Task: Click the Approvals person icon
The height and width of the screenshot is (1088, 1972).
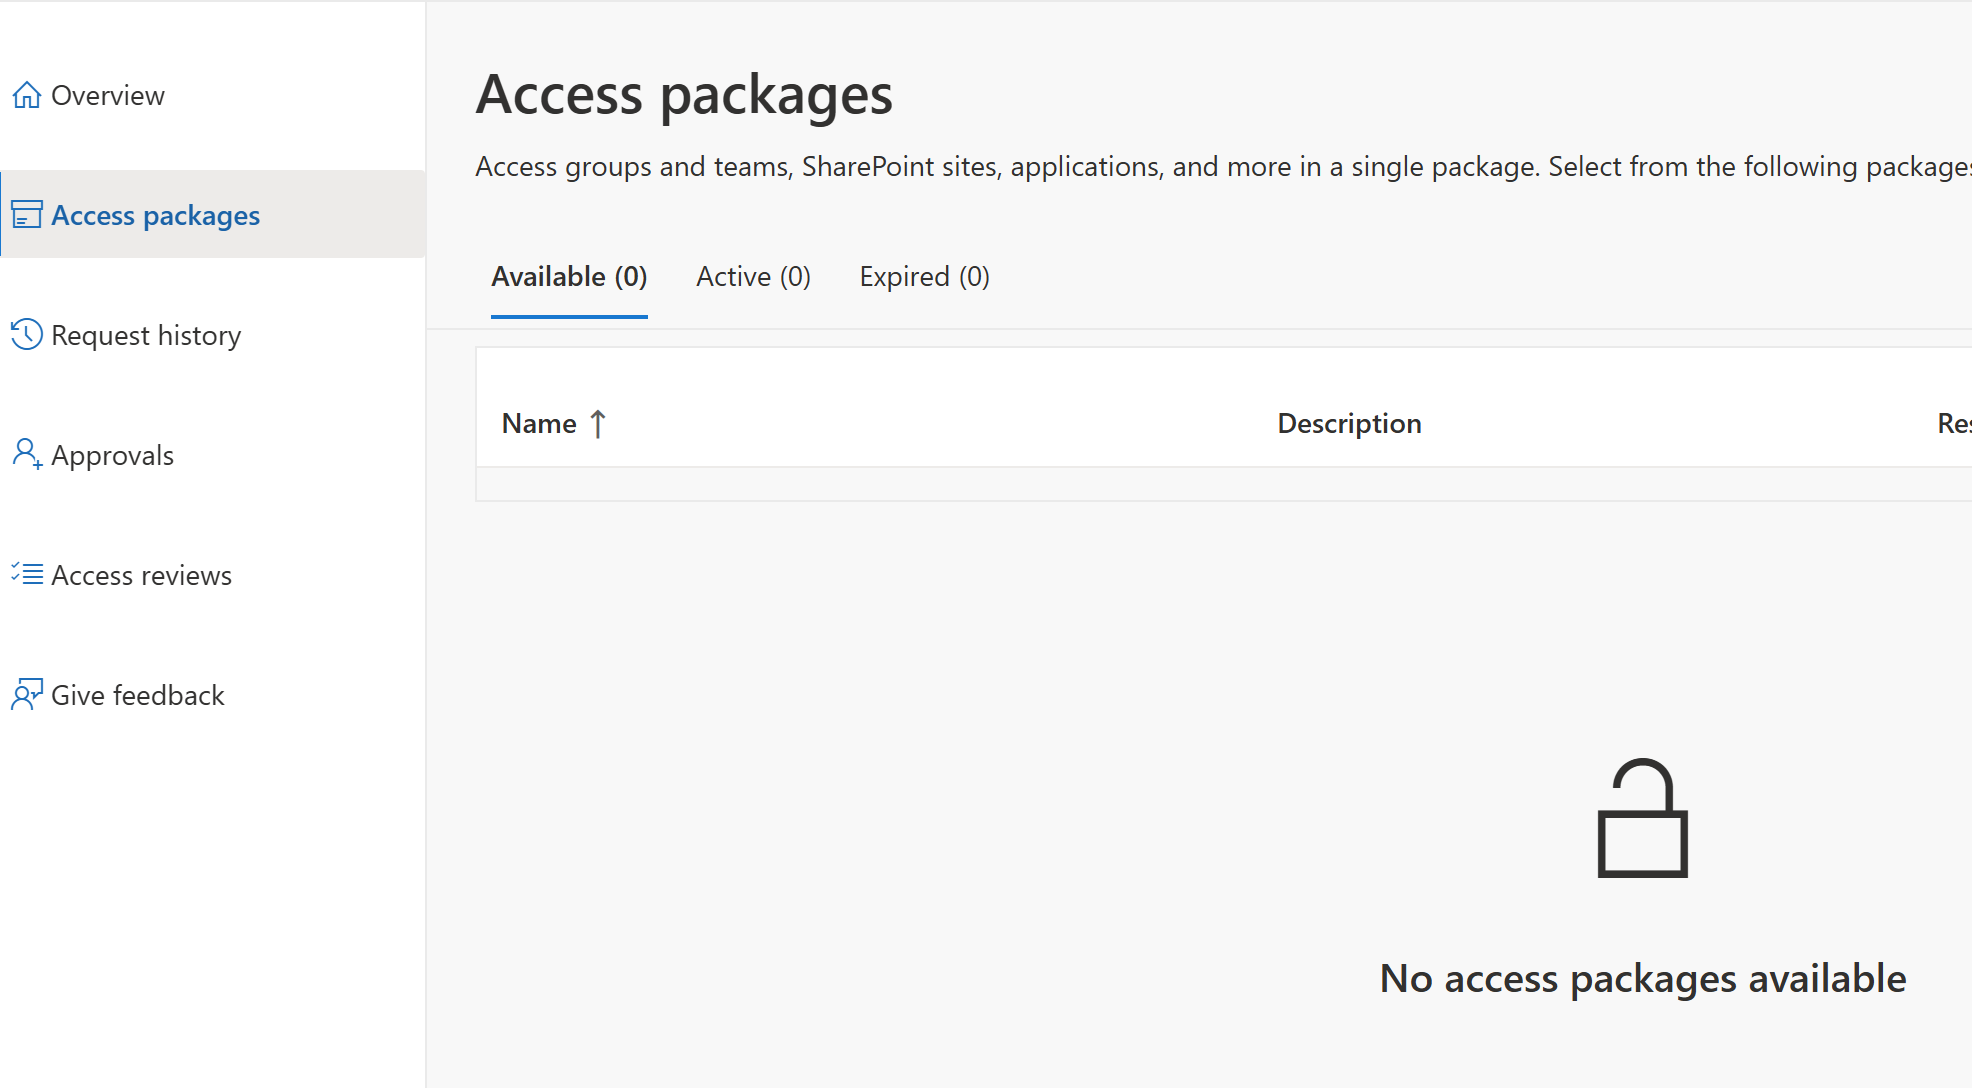Action: [x=27, y=455]
